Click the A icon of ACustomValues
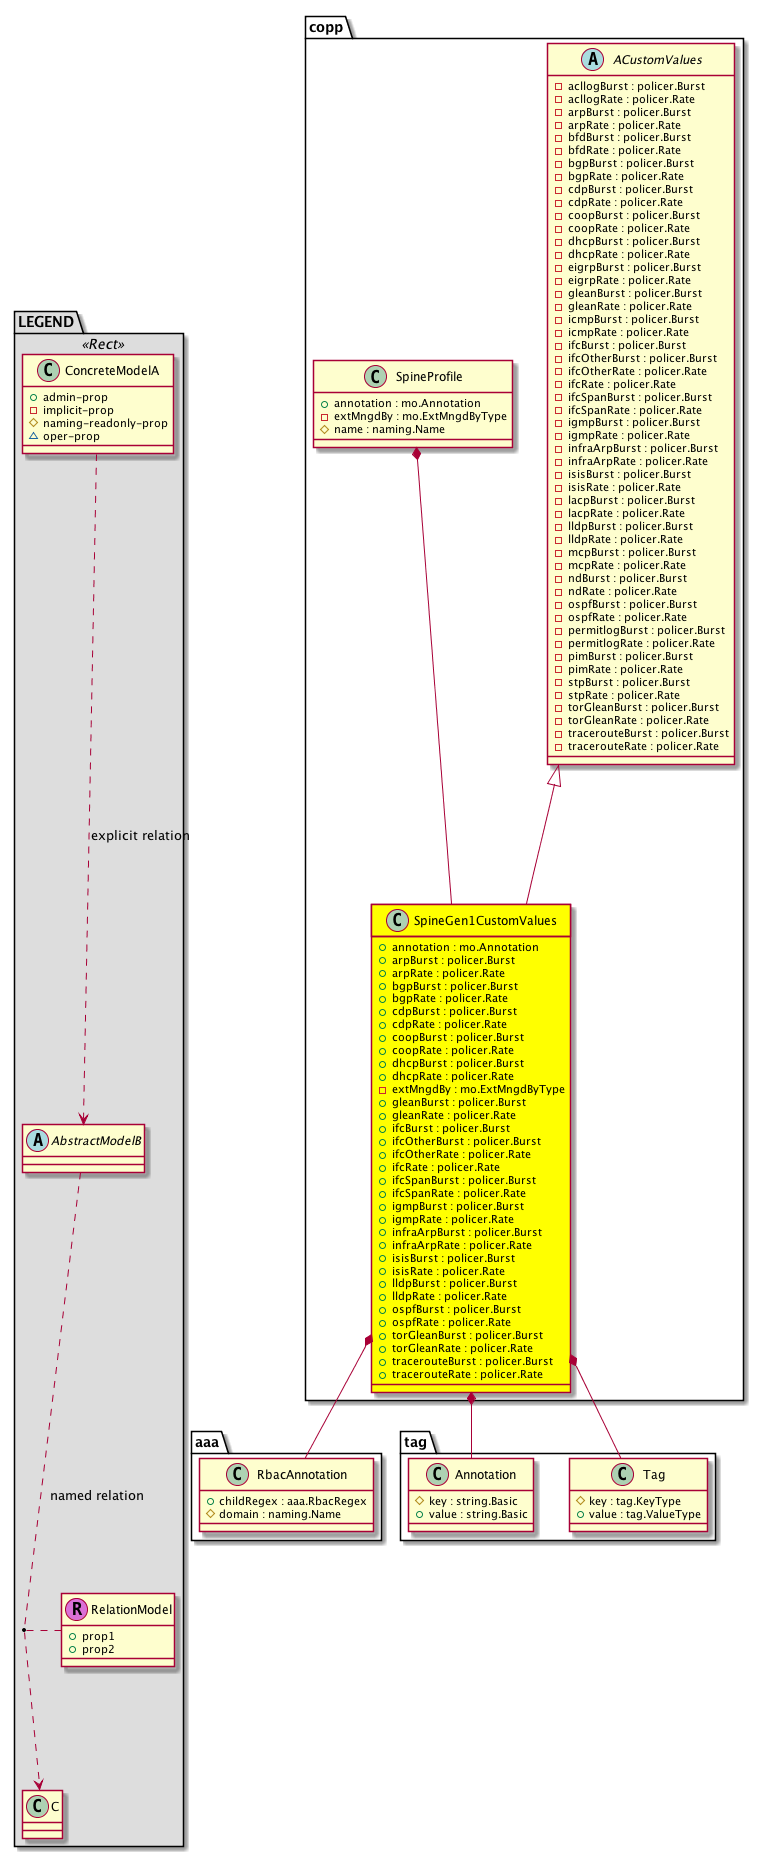 tap(592, 60)
